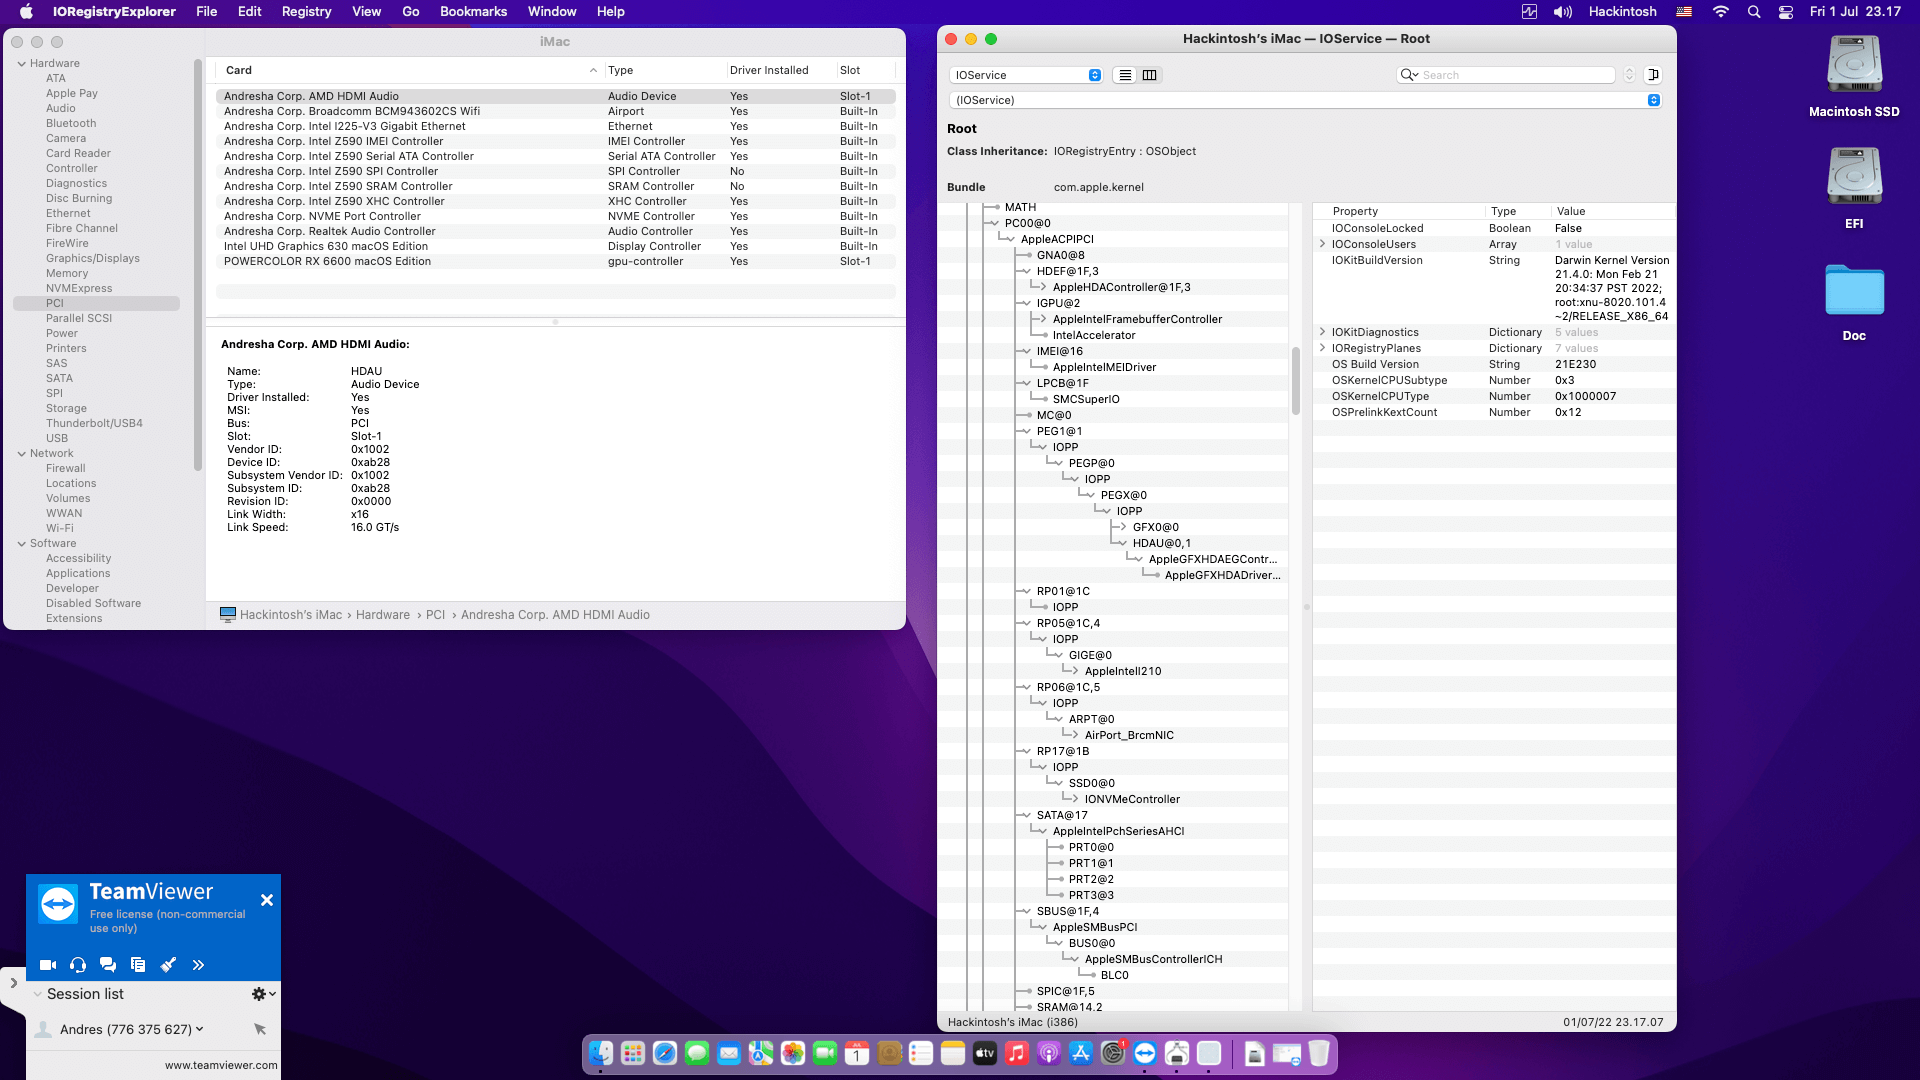Select POWERCOLOR RX 6600 macOS Edition row
The image size is (1920, 1080).
556,261
